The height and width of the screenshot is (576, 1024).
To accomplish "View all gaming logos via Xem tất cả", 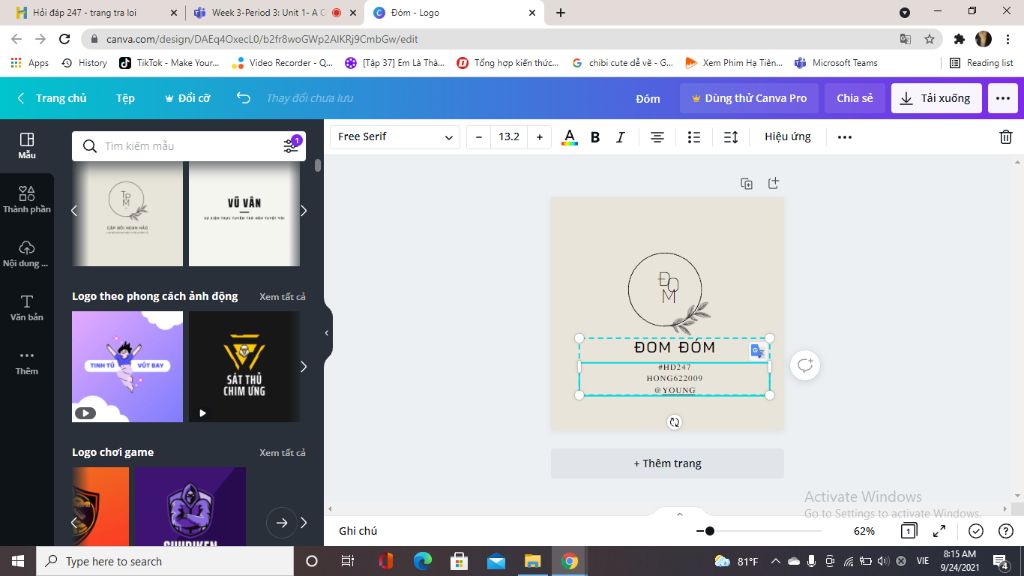I will coord(282,453).
